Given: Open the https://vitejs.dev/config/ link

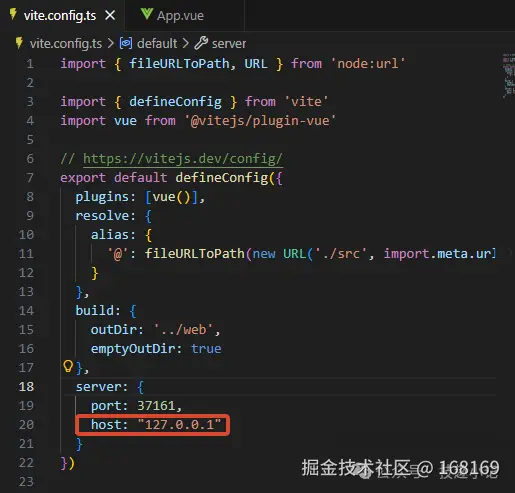Looking at the screenshot, I should click(183, 159).
